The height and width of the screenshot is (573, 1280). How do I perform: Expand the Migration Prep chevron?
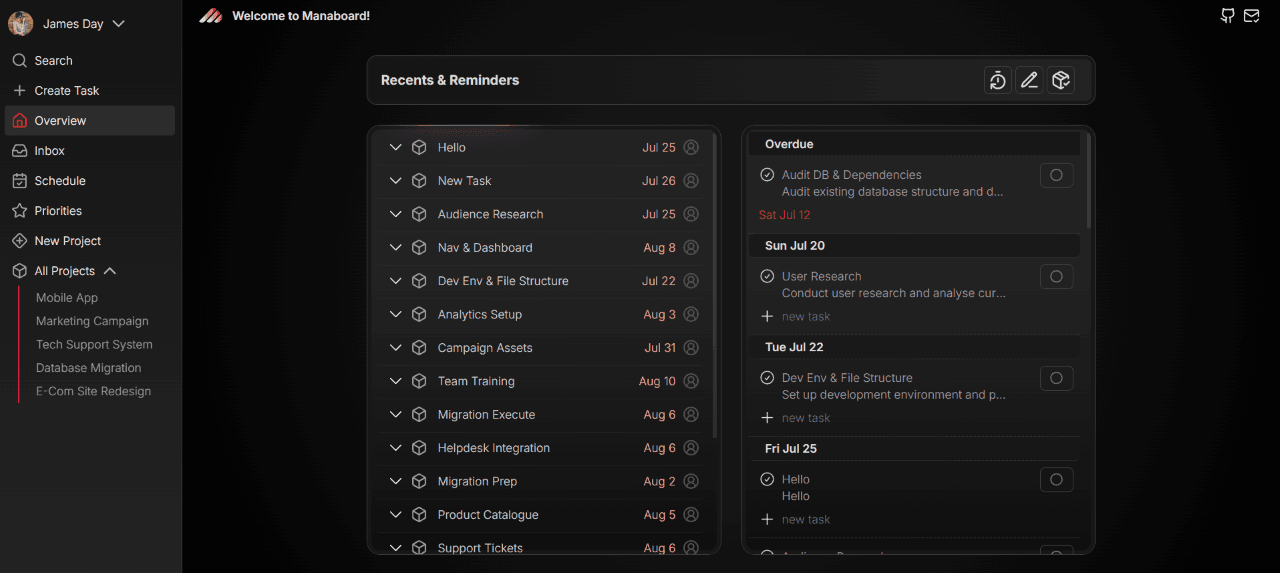click(395, 481)
